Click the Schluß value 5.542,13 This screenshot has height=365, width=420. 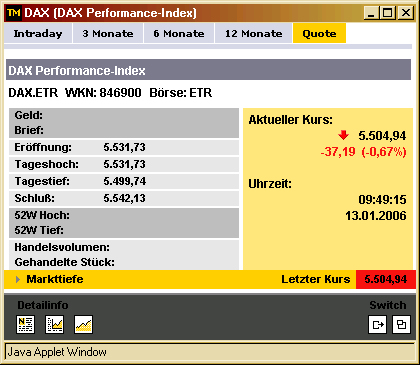(124, 198)
